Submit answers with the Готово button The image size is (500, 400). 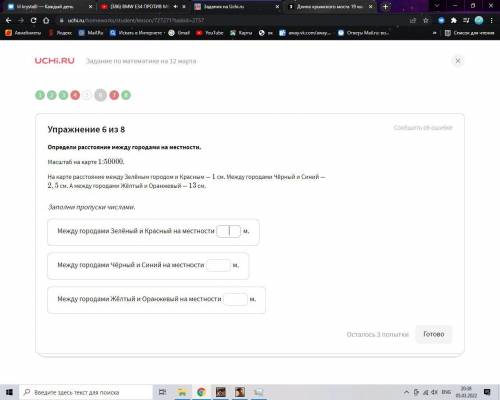[x=434, y=334]
